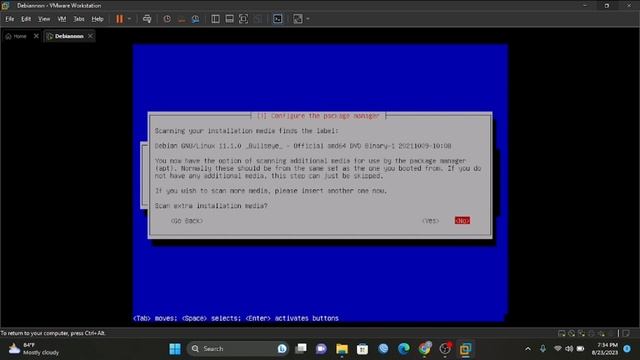Open the Help menu
The height and width of the screenshot is (360, 640).
tap(98, 19)
